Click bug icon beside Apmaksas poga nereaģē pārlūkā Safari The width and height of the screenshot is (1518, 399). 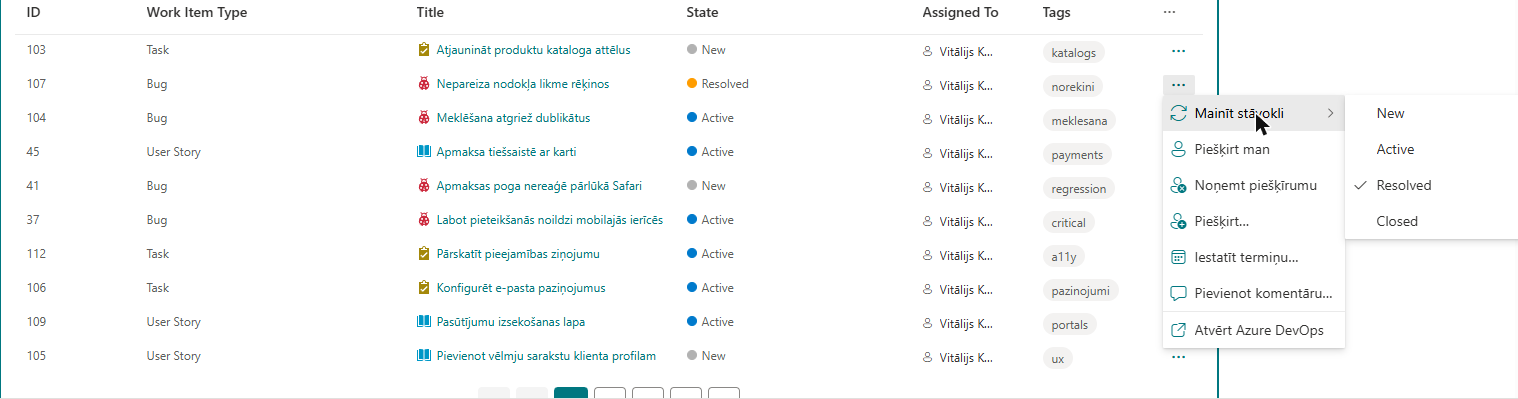(x=423, y=186)
